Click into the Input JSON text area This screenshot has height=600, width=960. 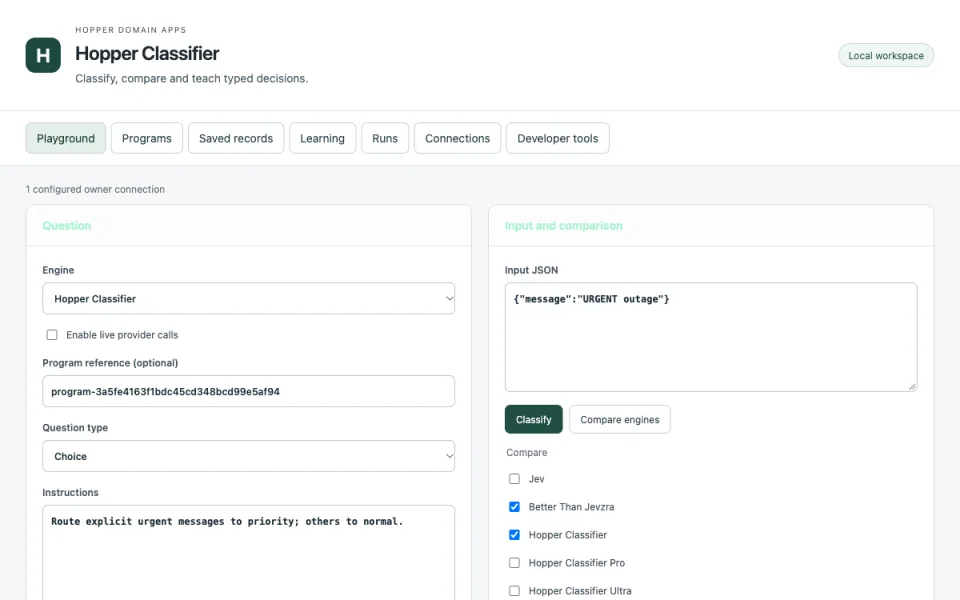pyautogui.click(x=711, y=337)
